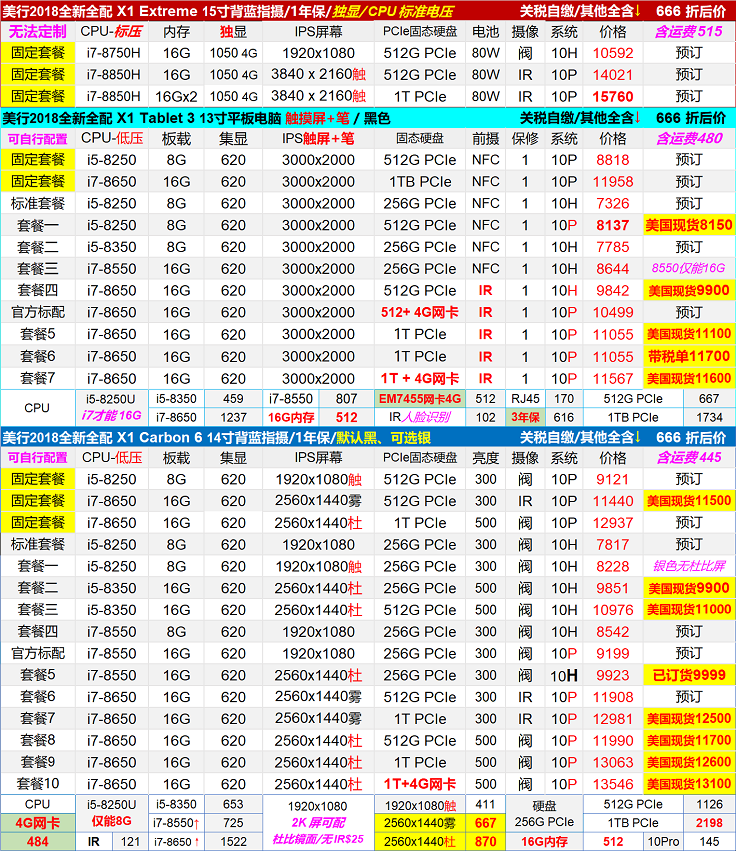Click the 美国现货11600 stock cell
This screenshot has width=736, height=851.
[x=688, y=379]
